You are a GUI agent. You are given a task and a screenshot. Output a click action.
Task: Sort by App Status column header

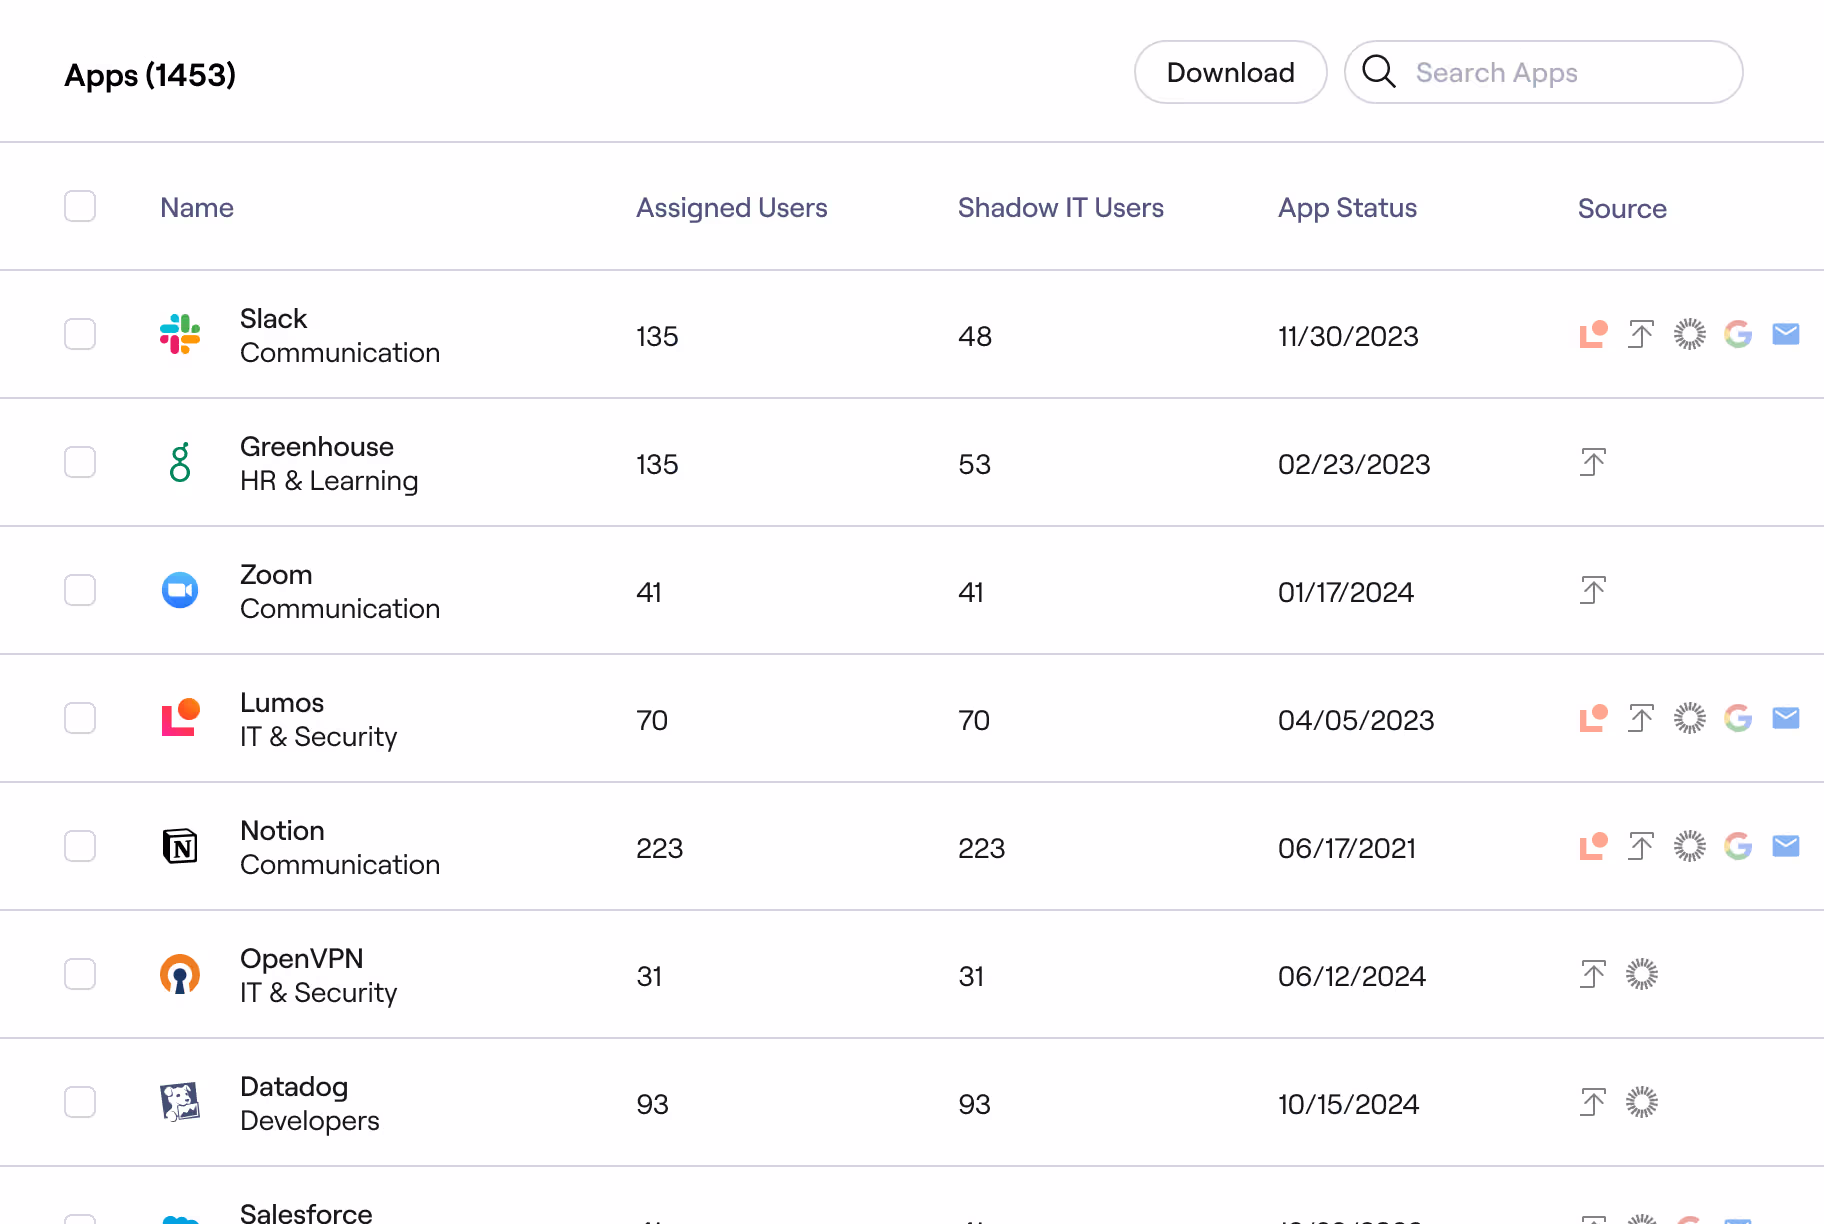click(1347, 207)
